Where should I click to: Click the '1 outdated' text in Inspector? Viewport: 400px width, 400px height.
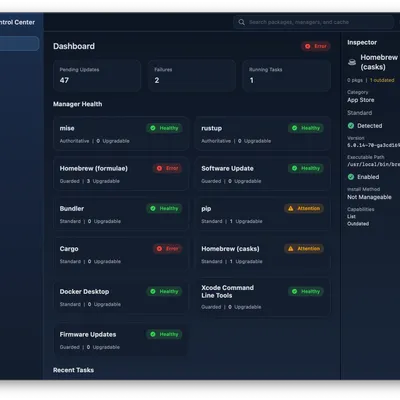[x=382, y=80]
